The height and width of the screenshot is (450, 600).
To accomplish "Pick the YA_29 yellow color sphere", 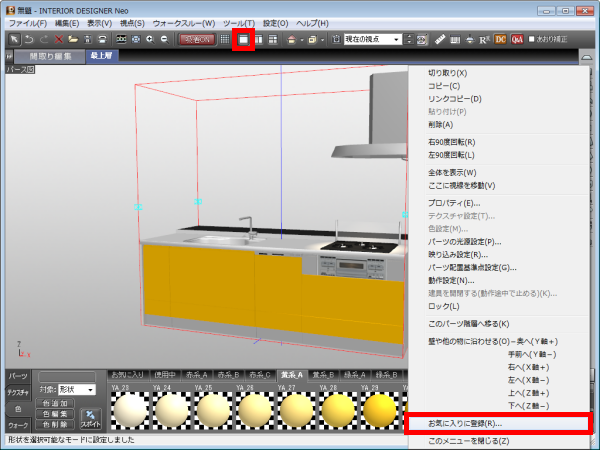I will click(378, 410).
